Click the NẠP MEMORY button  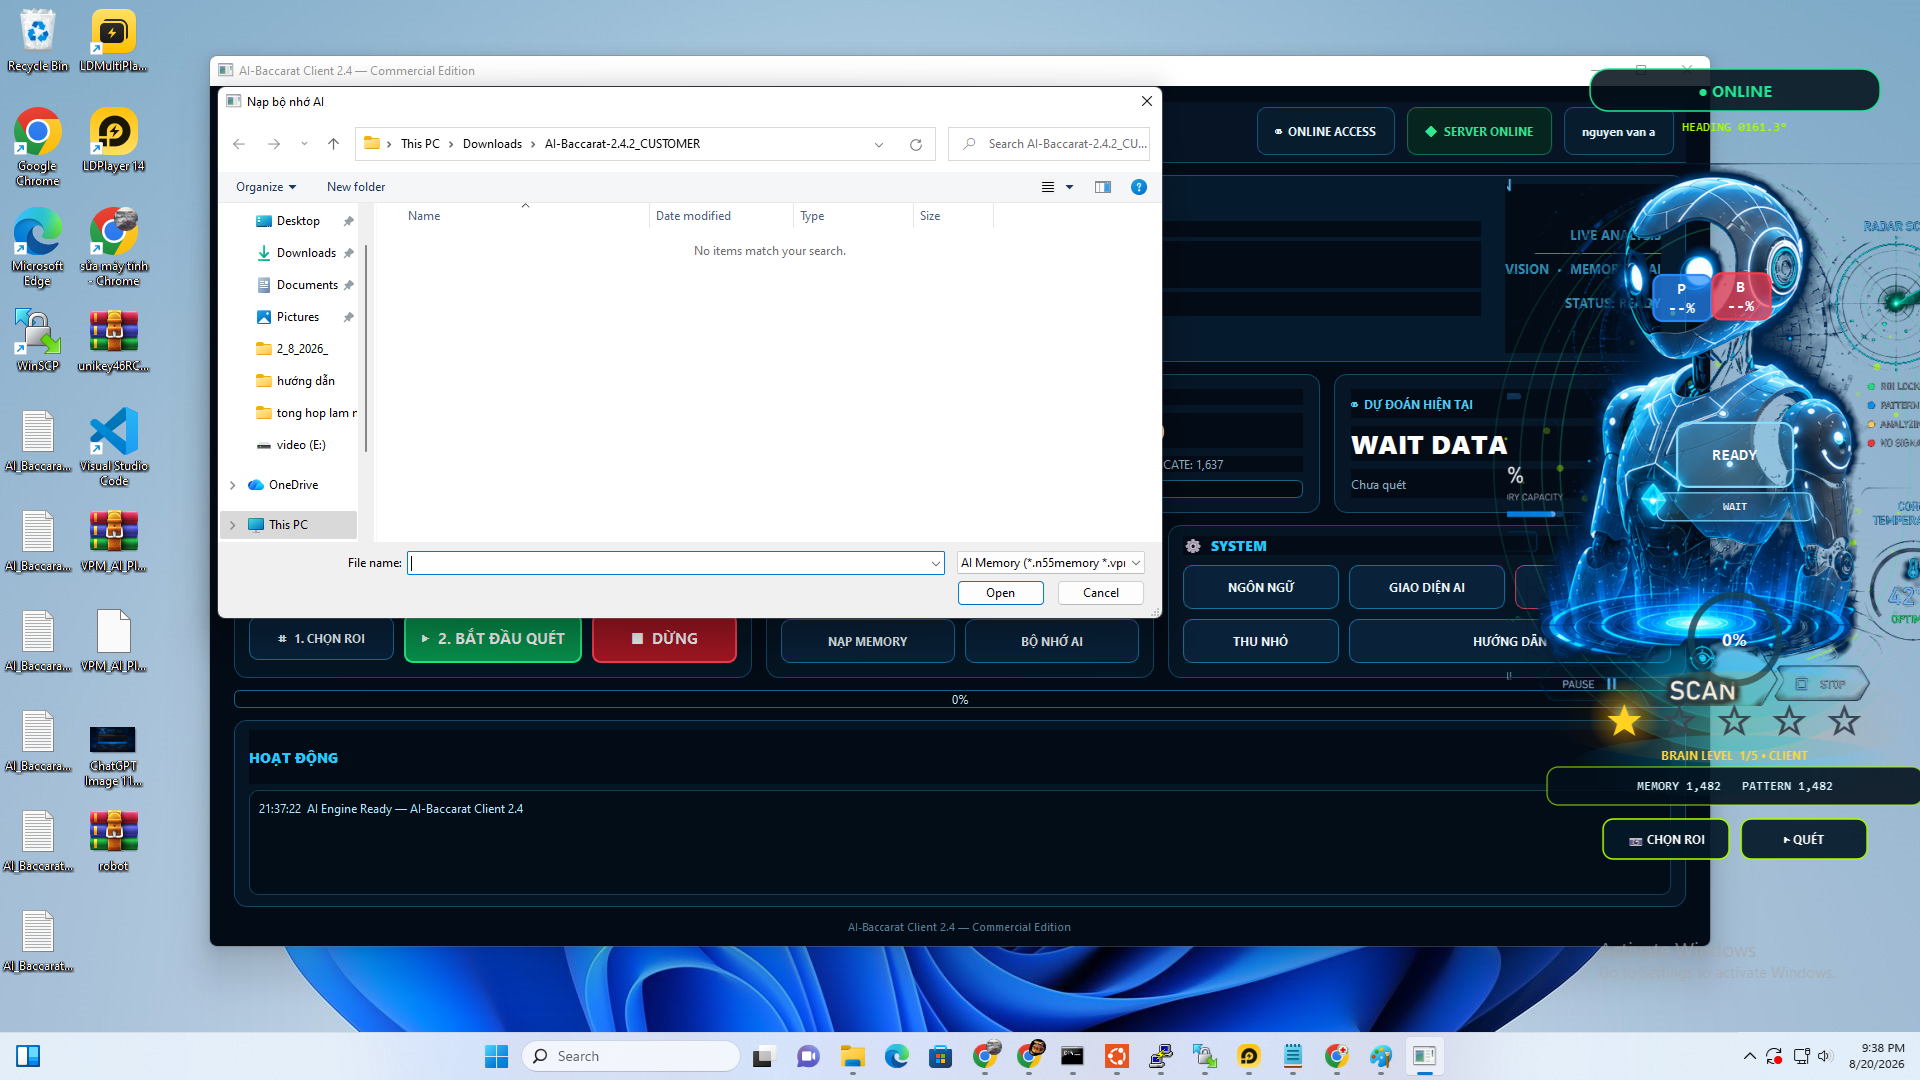click(868, 642)
